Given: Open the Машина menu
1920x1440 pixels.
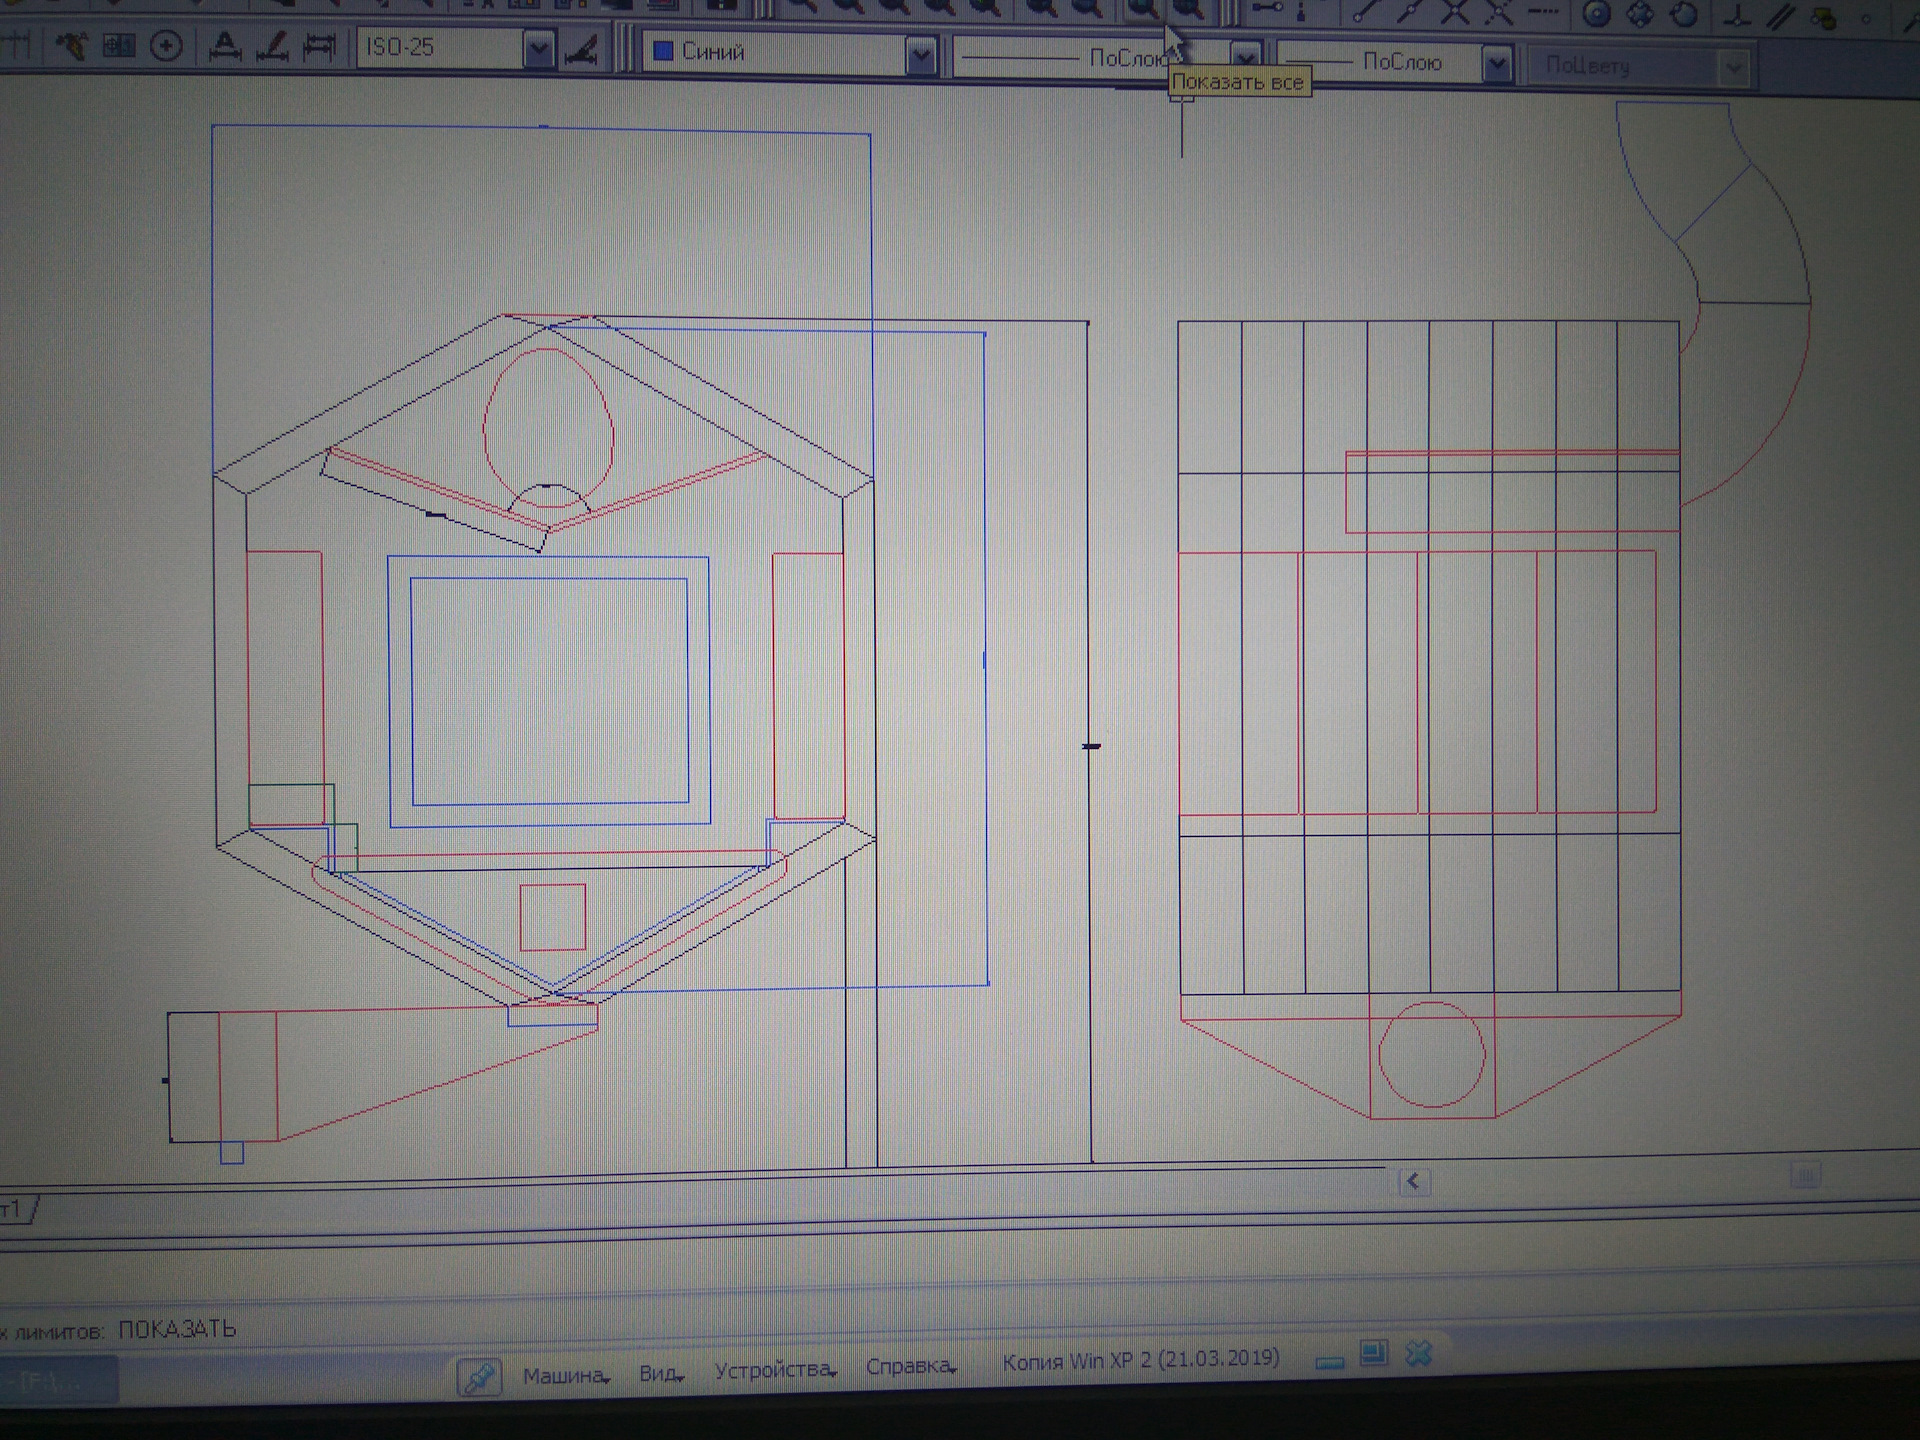Looking at the screenshot, I should 565,1376.
